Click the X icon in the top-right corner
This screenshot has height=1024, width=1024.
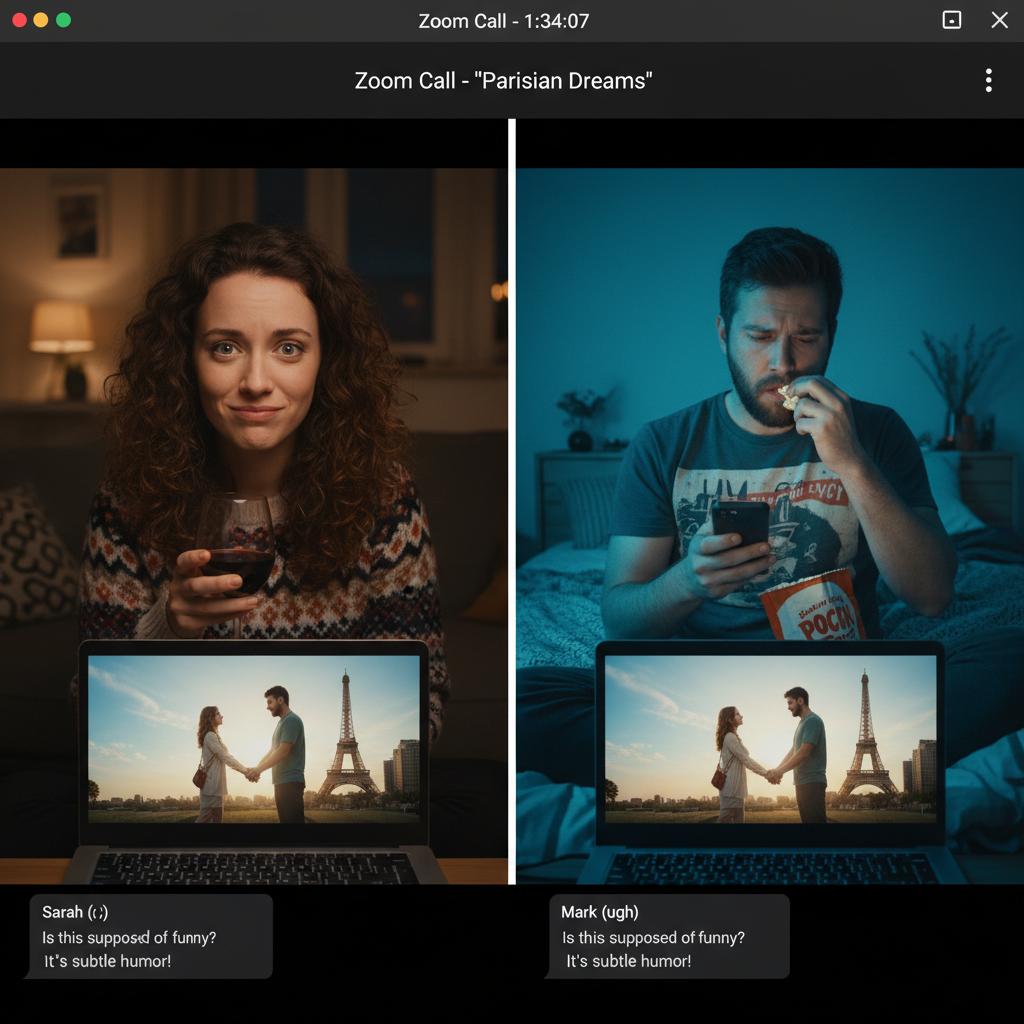(x=999, y=20)
